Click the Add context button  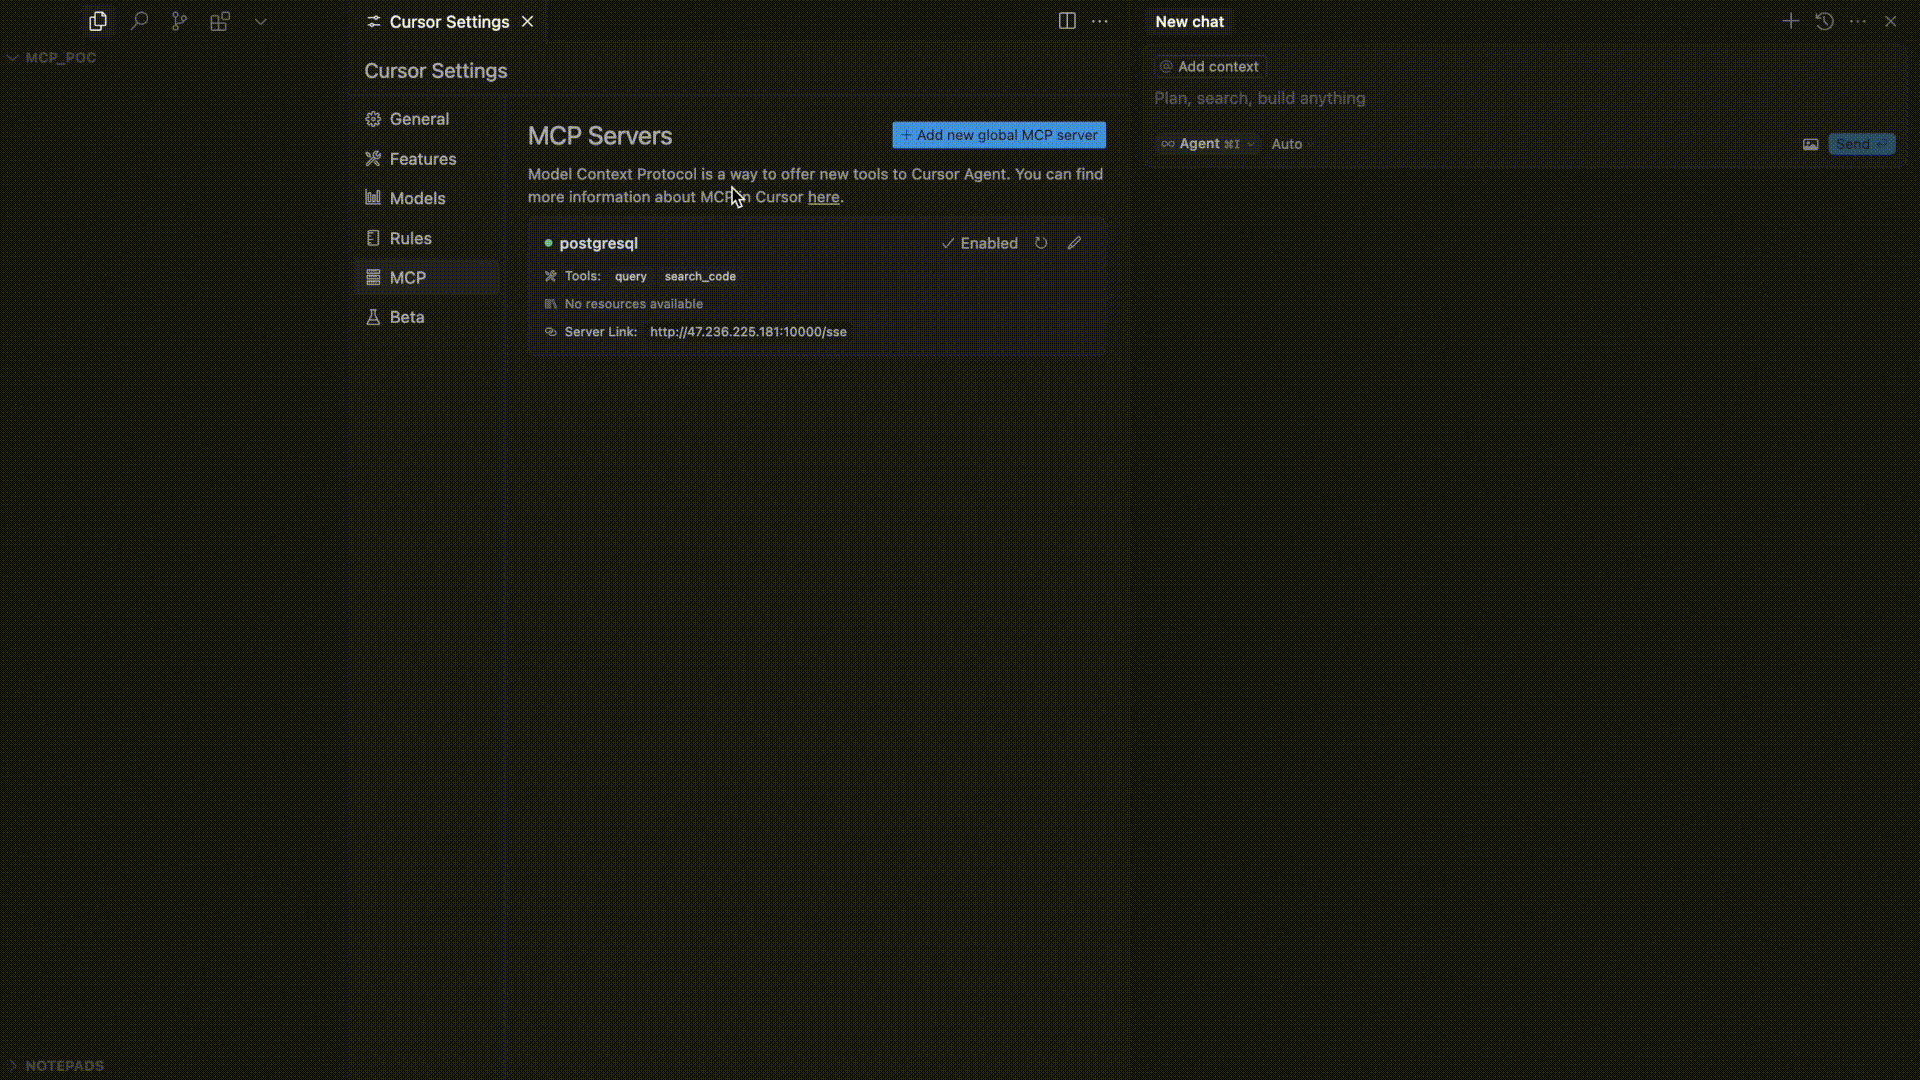point(1209,66)
